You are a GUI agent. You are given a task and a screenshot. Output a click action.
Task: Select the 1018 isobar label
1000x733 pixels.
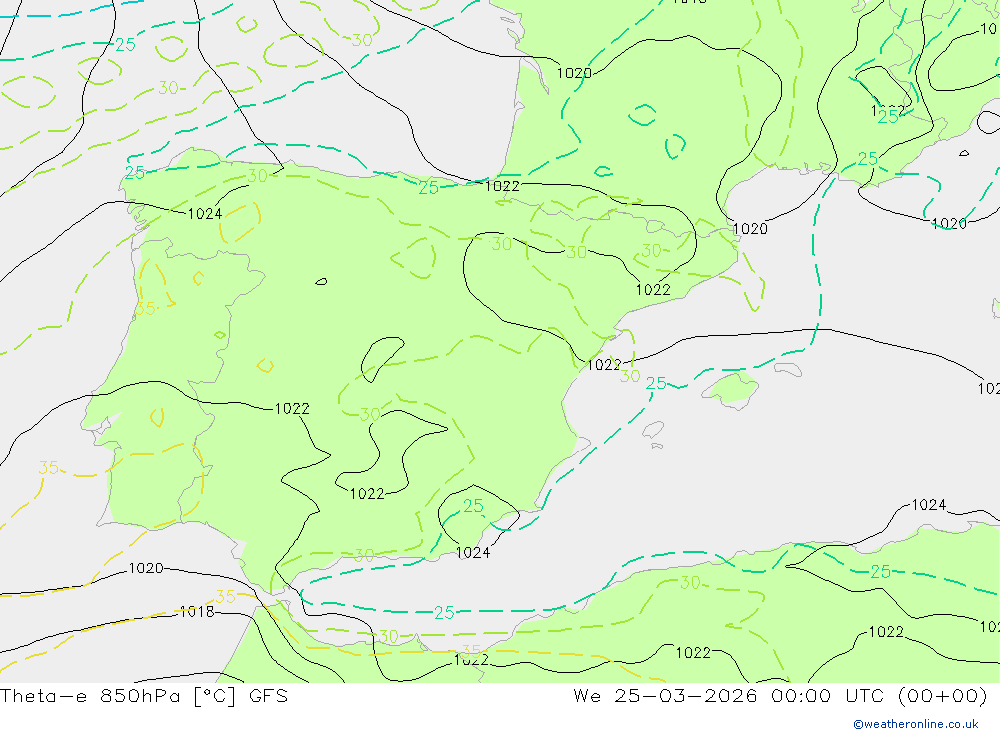pyautogui.click(x=197, y=612)
